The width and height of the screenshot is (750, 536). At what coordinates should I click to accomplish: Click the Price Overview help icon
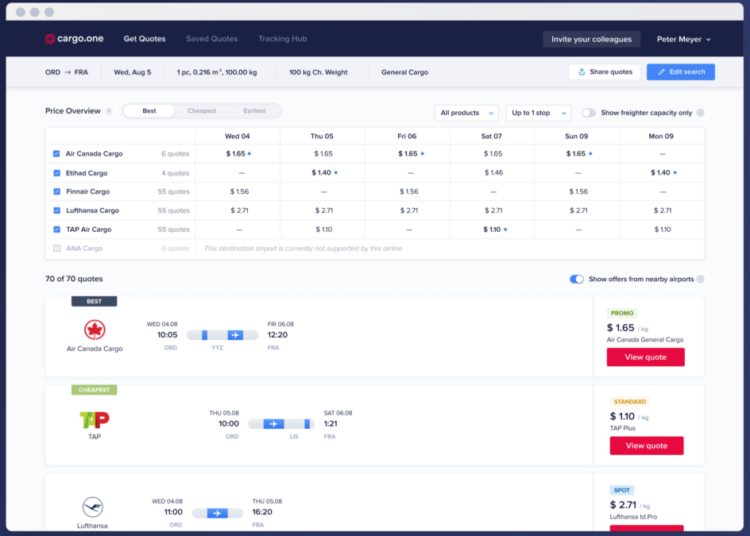click(109, 111)
